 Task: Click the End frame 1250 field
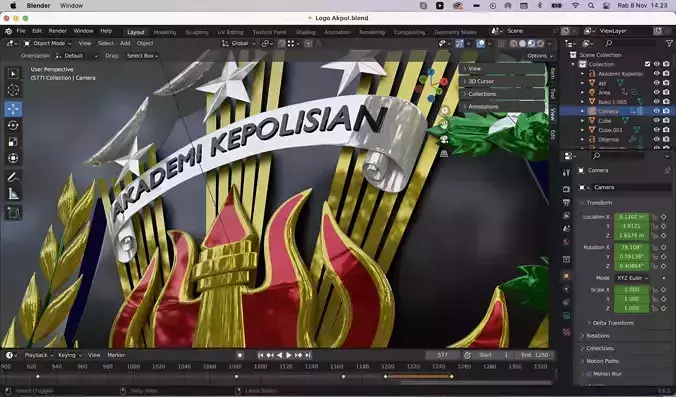coord(535,355)
